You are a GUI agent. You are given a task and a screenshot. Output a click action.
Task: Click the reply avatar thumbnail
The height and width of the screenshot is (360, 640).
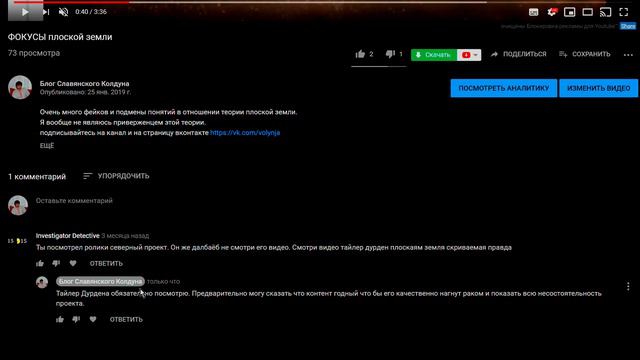pyautogui.click(x=42, y=282)
